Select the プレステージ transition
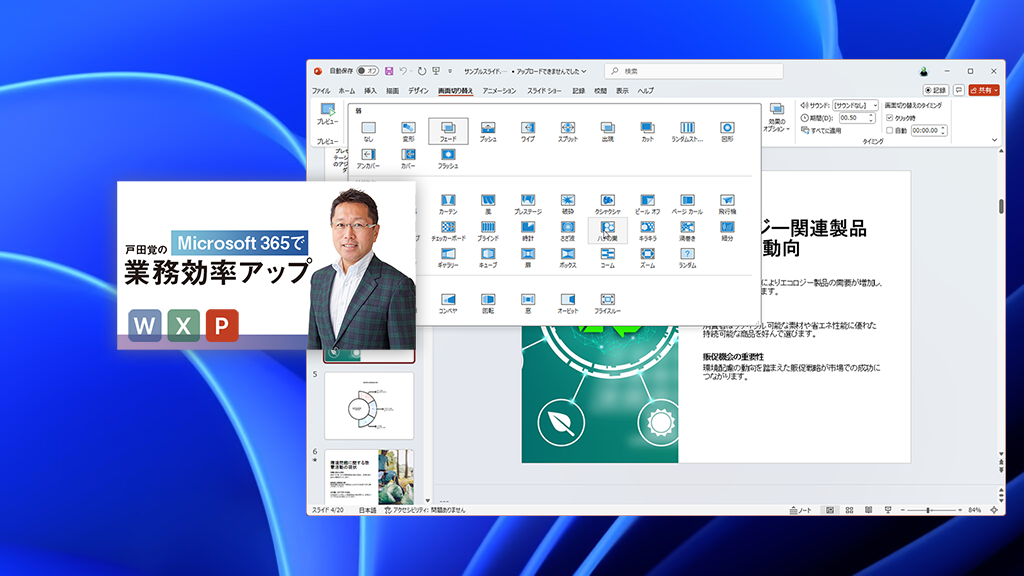This screenshot has width=1024, height=576. pyautogui.click(x=528, y=204)
